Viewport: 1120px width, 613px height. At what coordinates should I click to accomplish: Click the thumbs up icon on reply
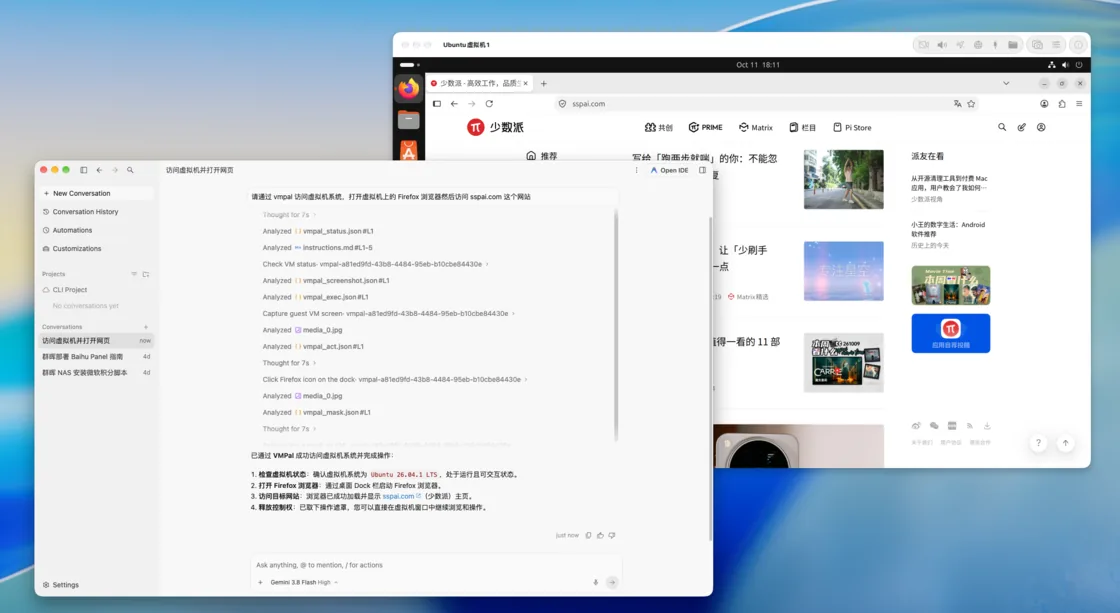600,535
